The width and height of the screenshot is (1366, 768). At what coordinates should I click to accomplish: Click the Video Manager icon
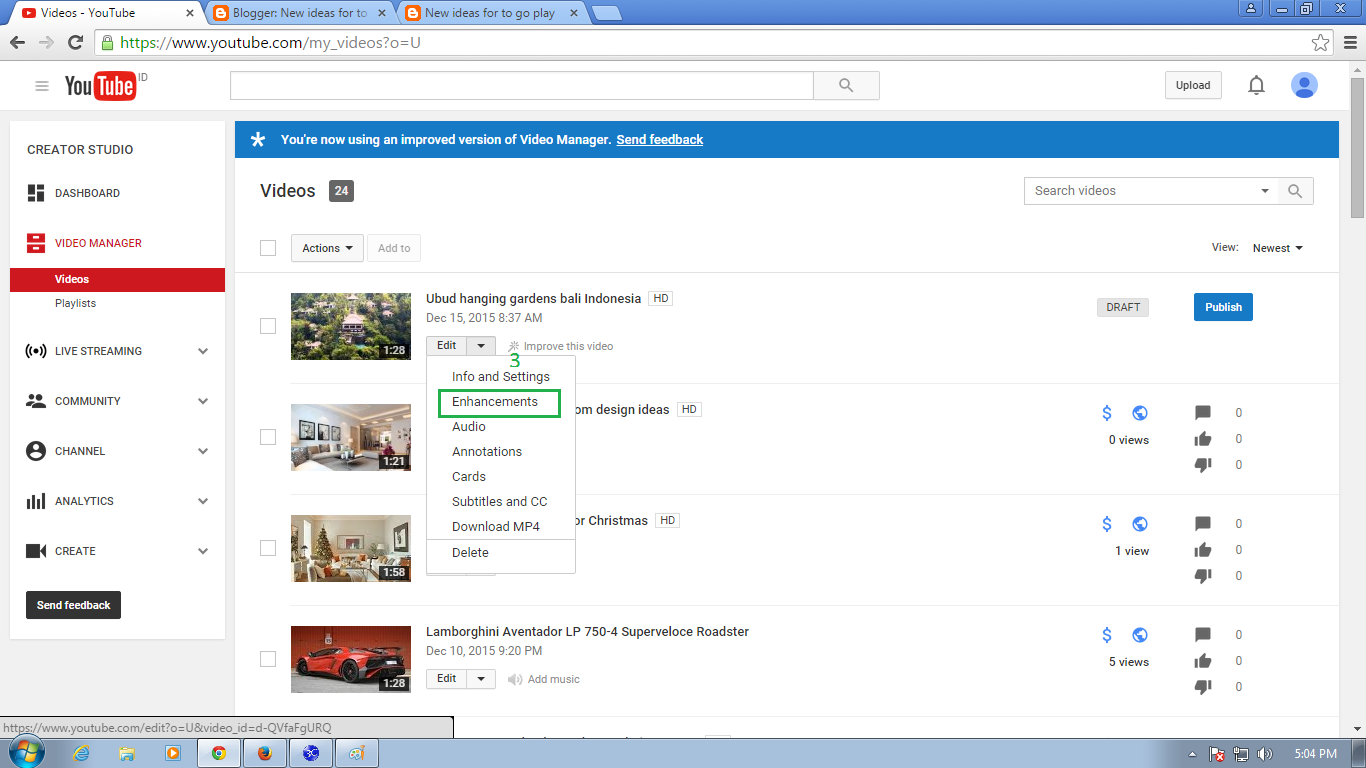(36, 243)
